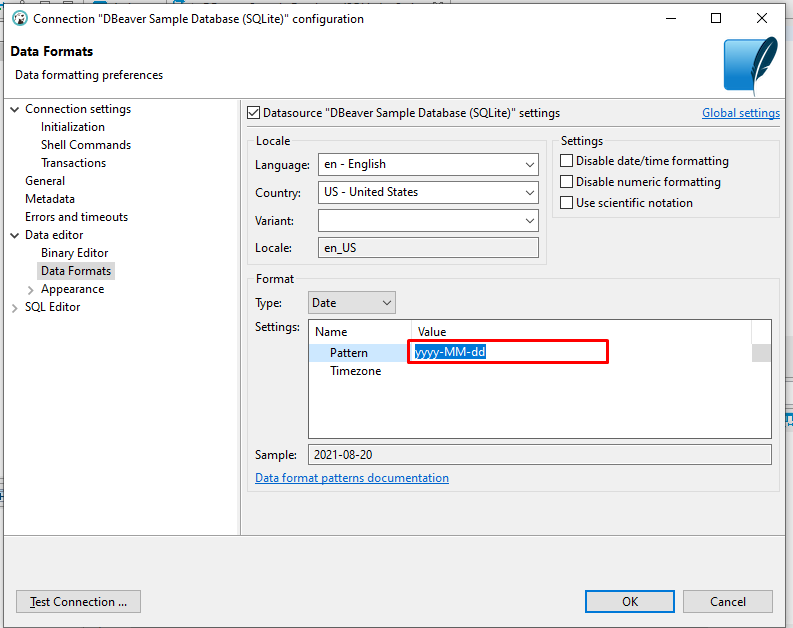Expand the Appearance tree node
The height and width of the screenshot is (628, 793).
[x=30, y=290]
